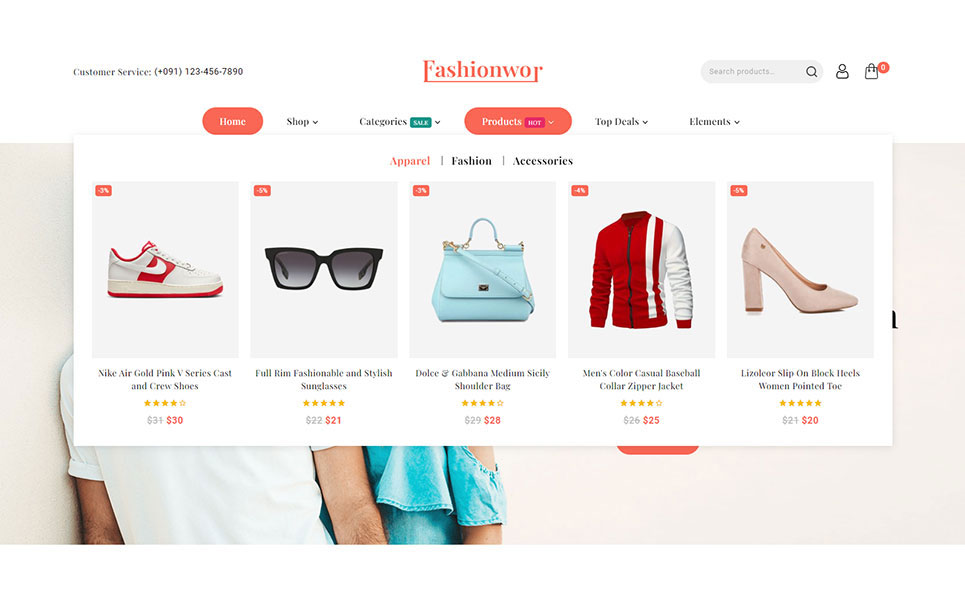Click the Lizolcor block heels product image
Viewport: 965px width, 600px height.
tap(800, 270)
